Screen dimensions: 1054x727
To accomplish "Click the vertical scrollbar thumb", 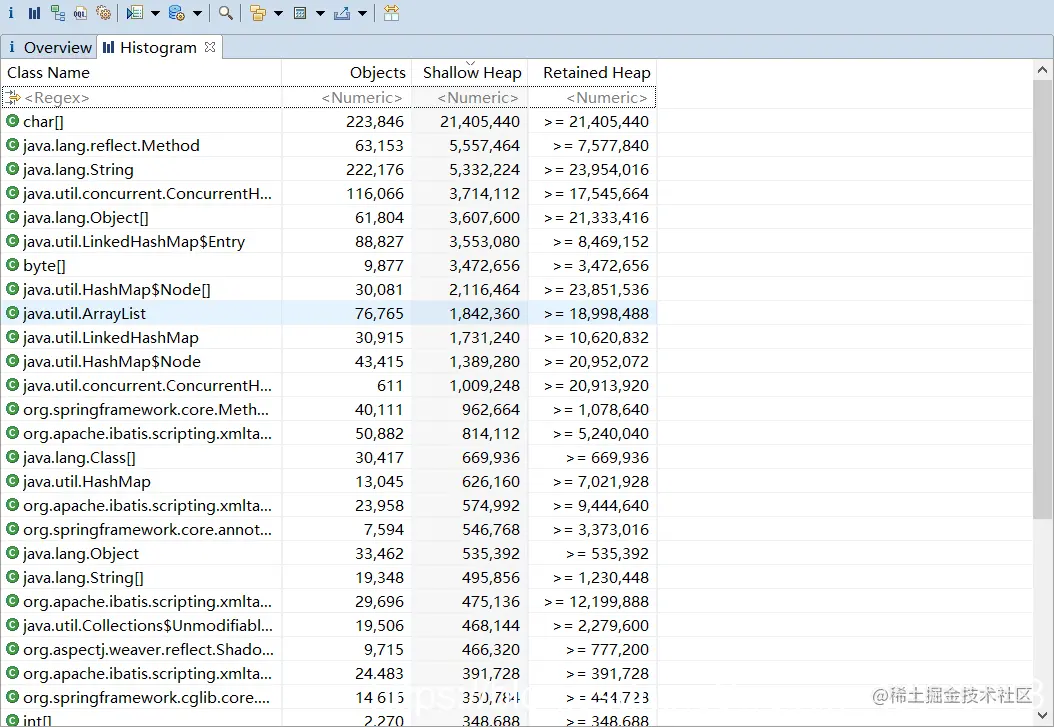I will [1043, 299].
